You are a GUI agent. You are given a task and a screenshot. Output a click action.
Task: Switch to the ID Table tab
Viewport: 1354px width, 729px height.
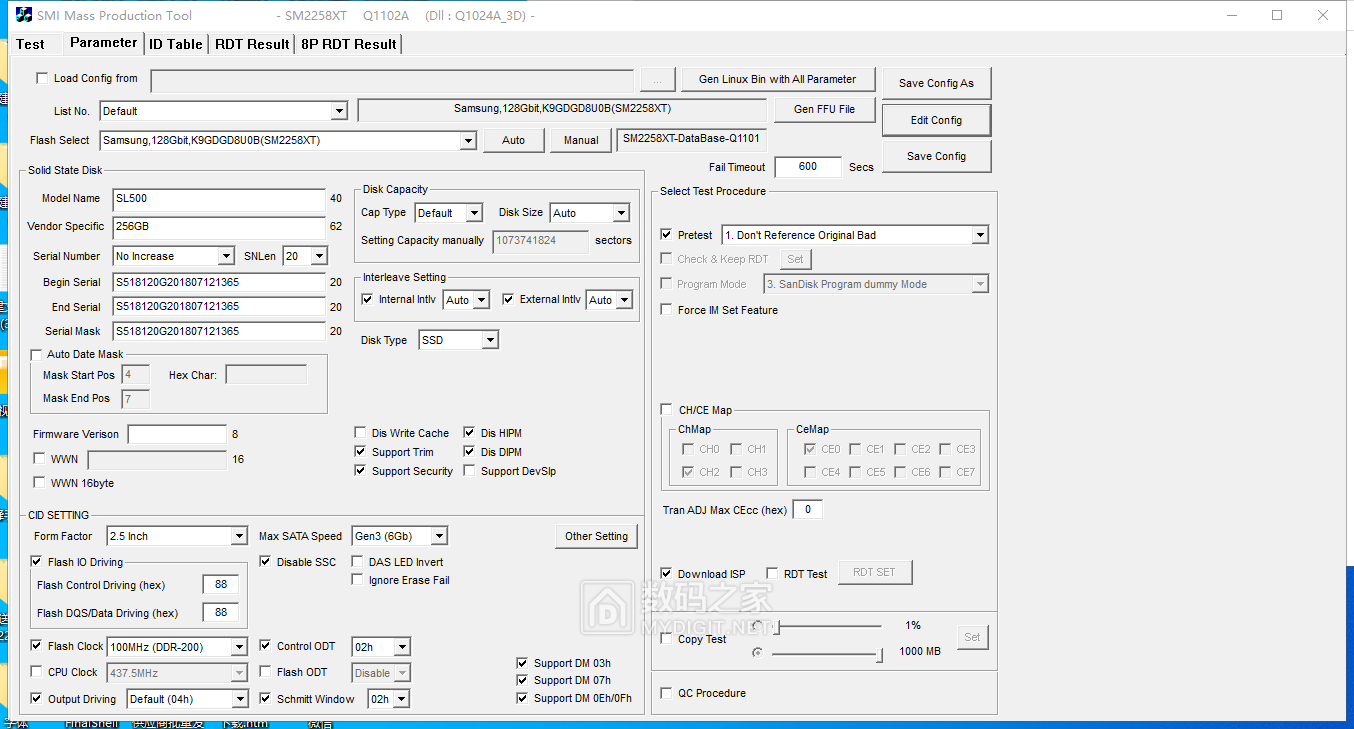pyautogui.click(x=176, y=44)
